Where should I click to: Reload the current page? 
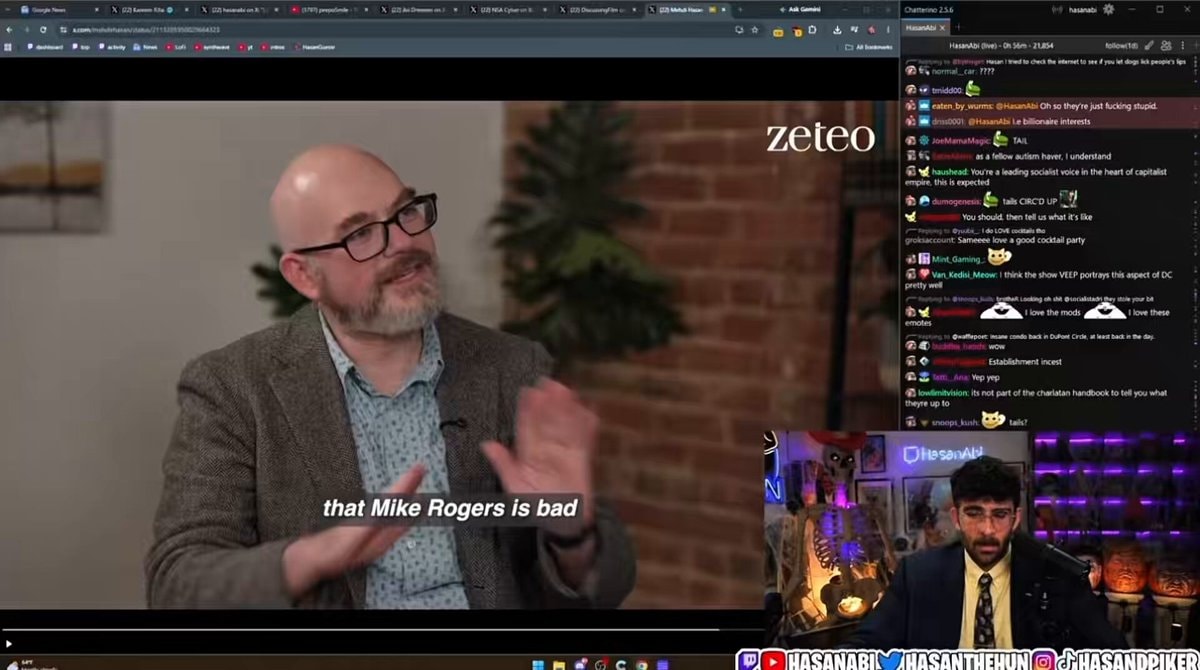pos(43,30)
